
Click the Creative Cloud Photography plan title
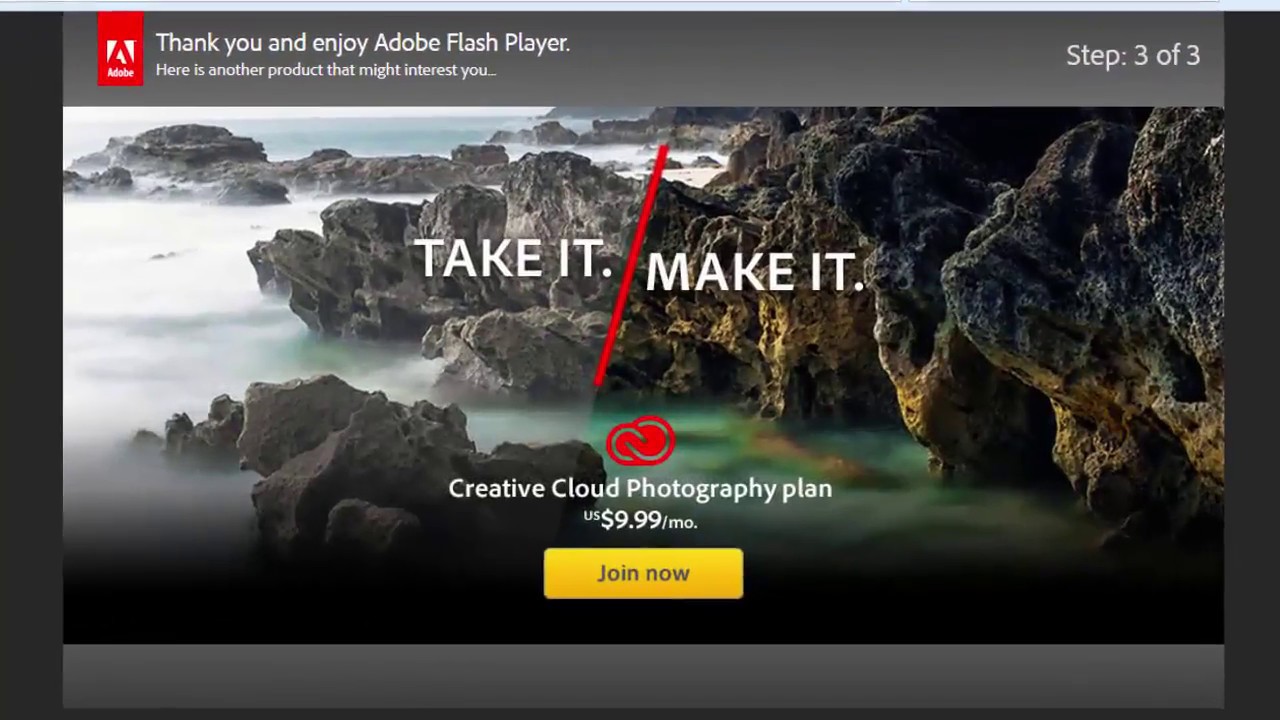[640, 489]
